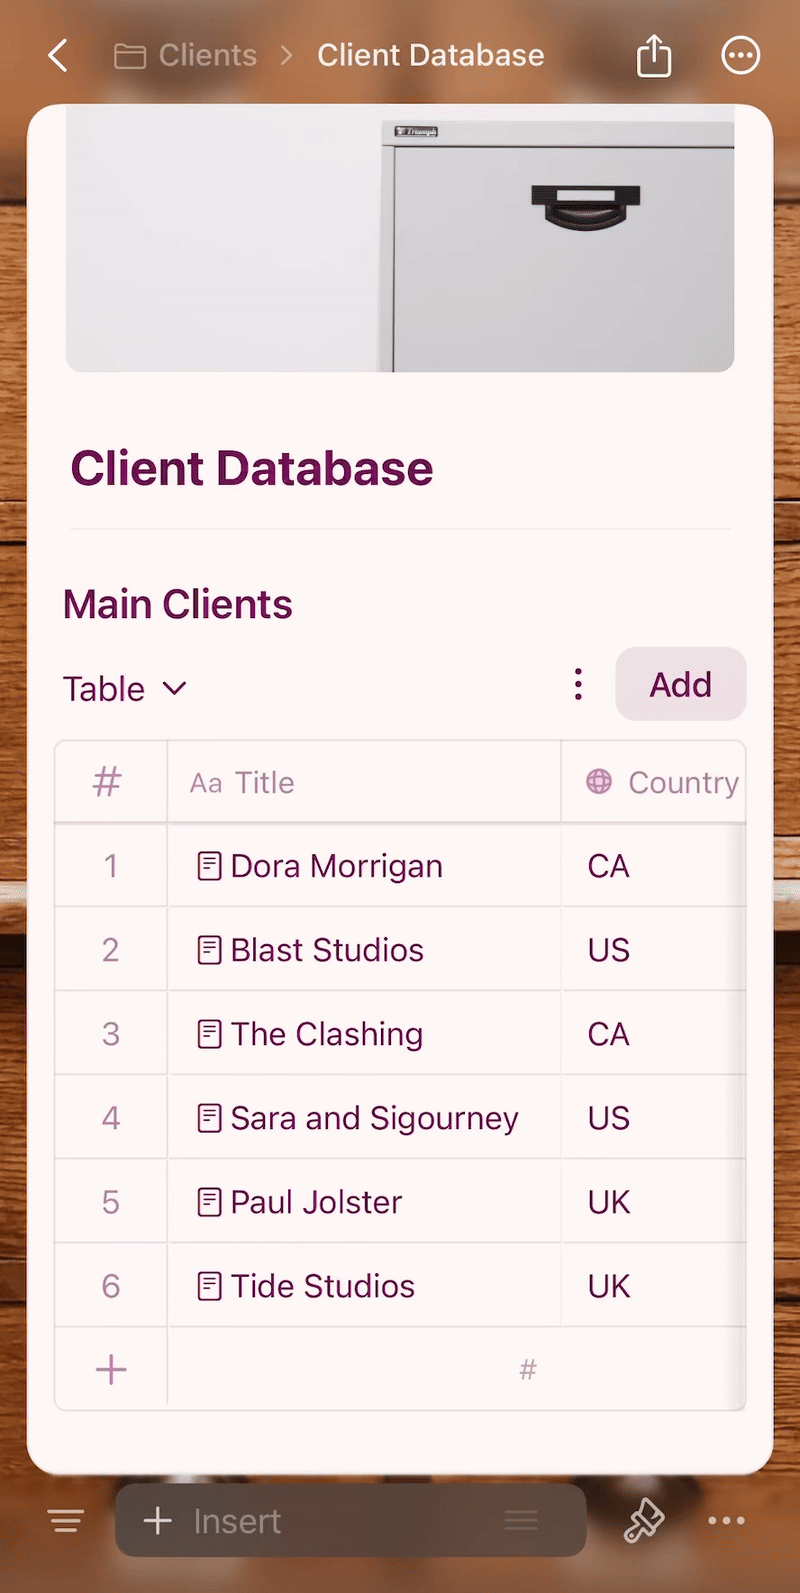The width and height of the screenshot is (800, 1593).
Task: Select the Paul Jolster title text
Action: tap(316, 1202)
